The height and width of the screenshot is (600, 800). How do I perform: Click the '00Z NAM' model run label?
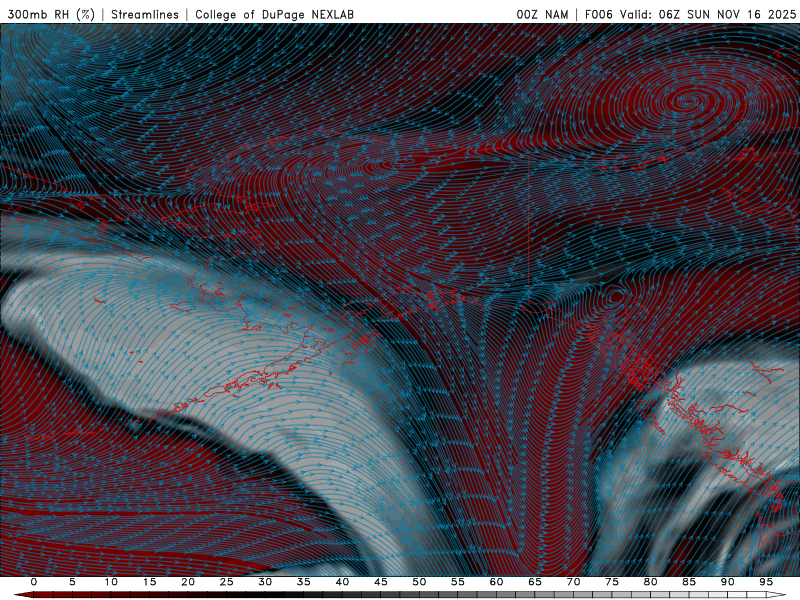[542, 14]
